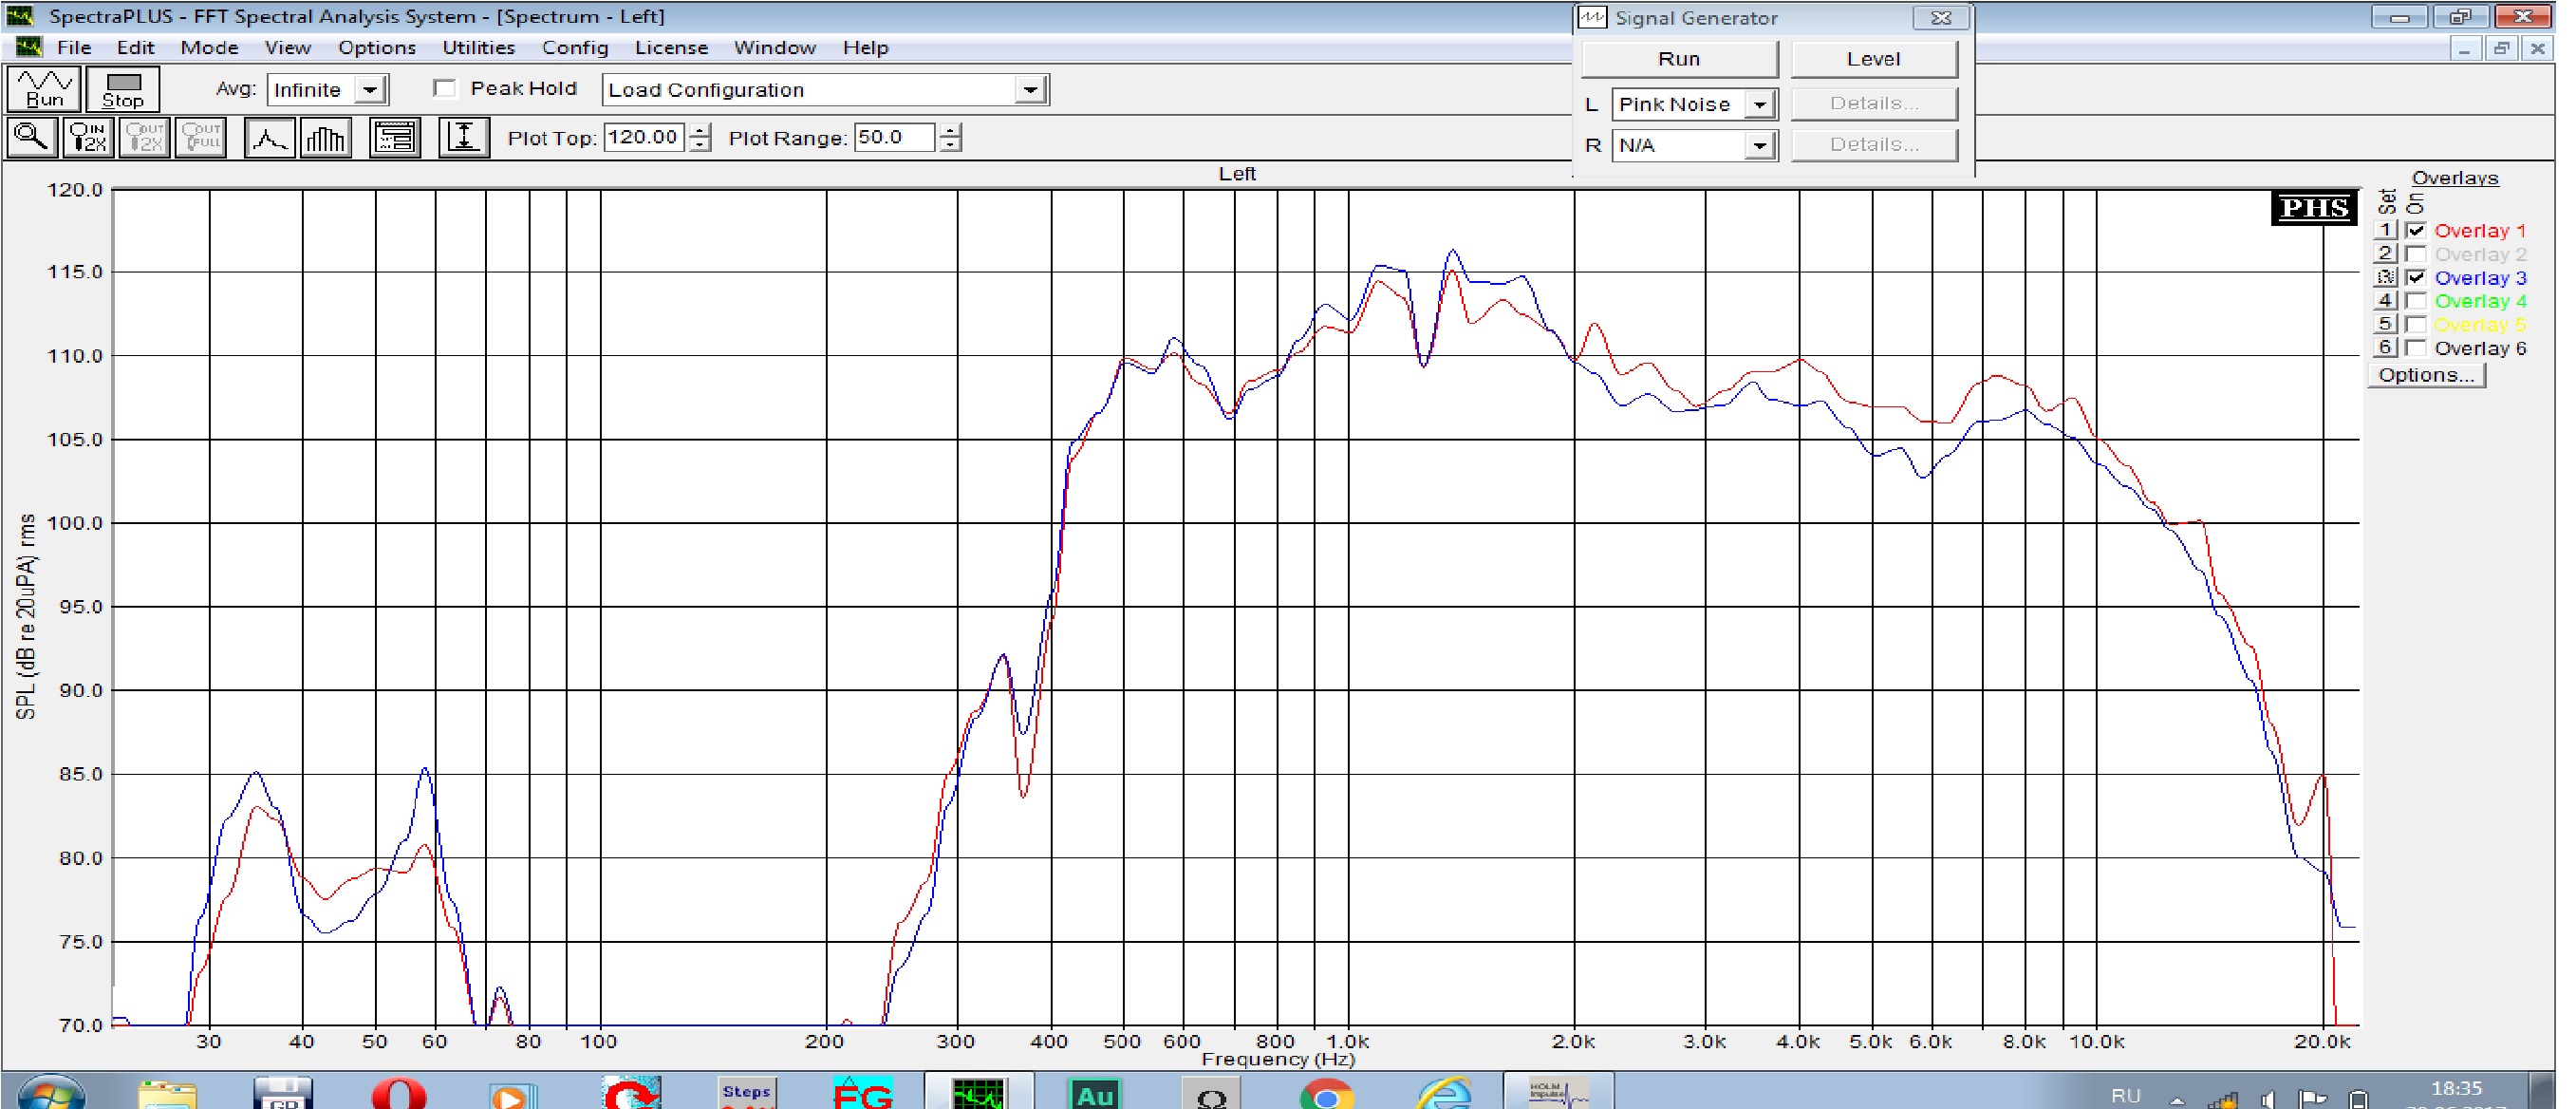Switch to line plot display icon
This screenshot has height=1109, width=2576.
(269, 137)
